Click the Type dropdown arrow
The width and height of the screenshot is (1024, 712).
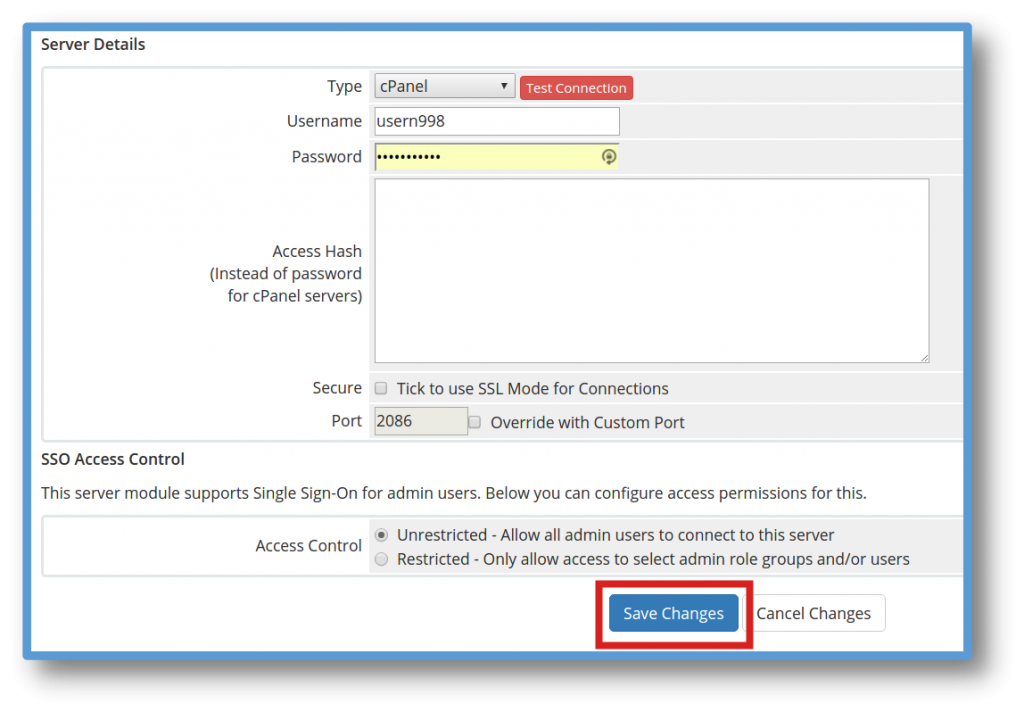(505, 87)
